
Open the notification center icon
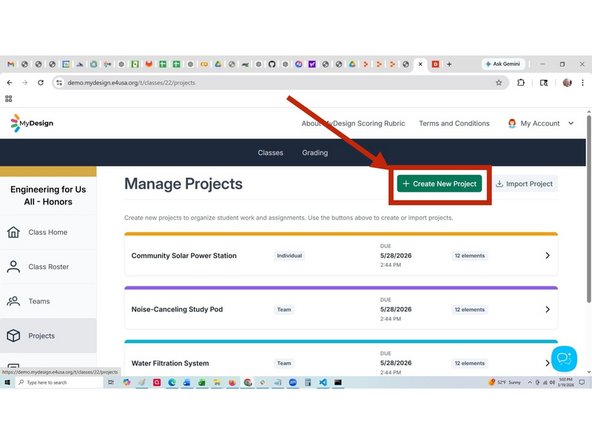582,382
